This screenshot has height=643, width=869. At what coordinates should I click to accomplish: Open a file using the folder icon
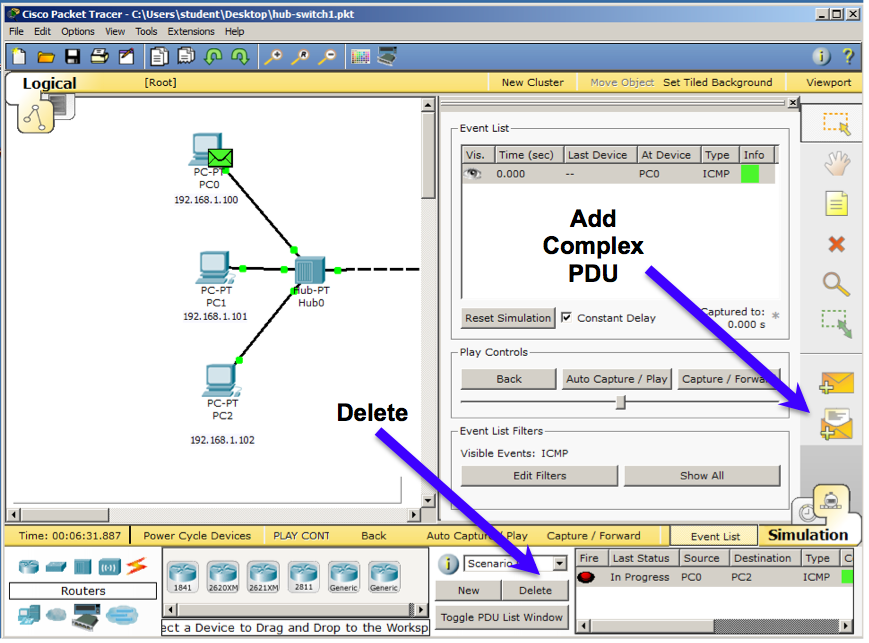click(x=45, y=57)
